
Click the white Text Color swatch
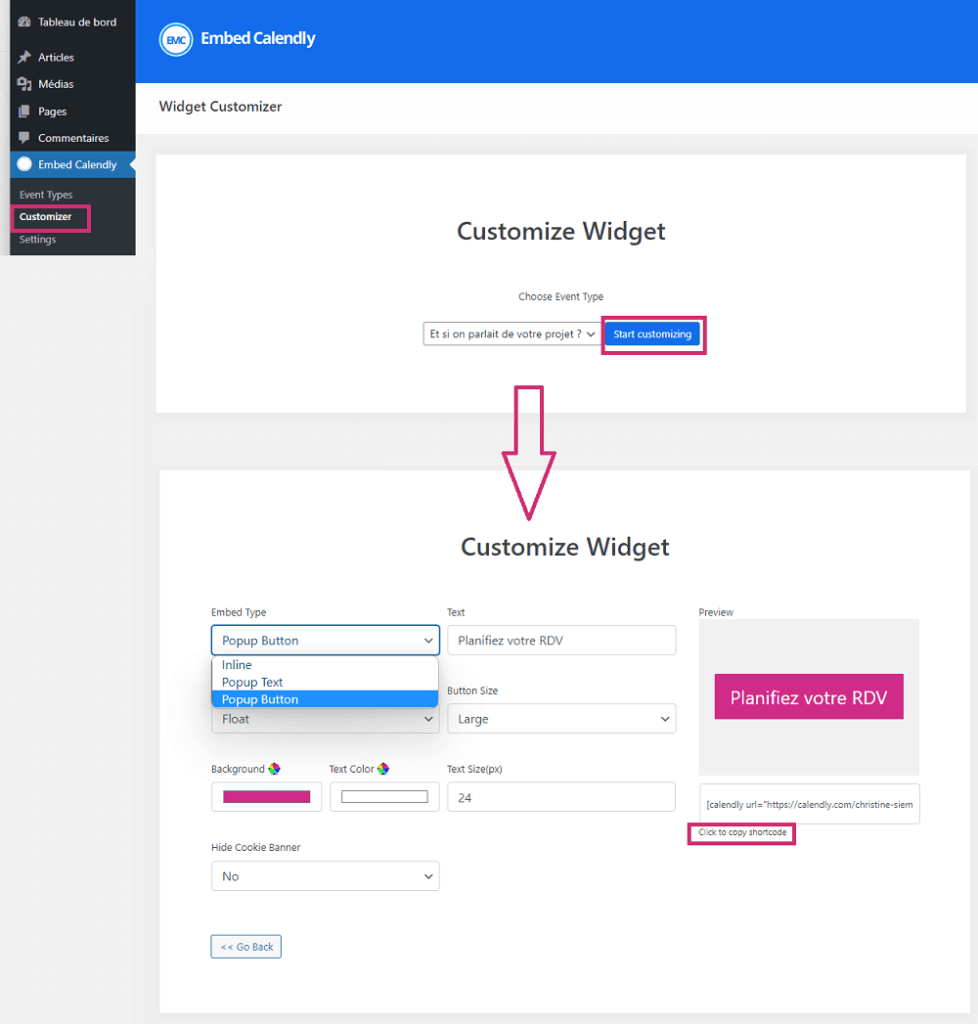coord(385,797)
